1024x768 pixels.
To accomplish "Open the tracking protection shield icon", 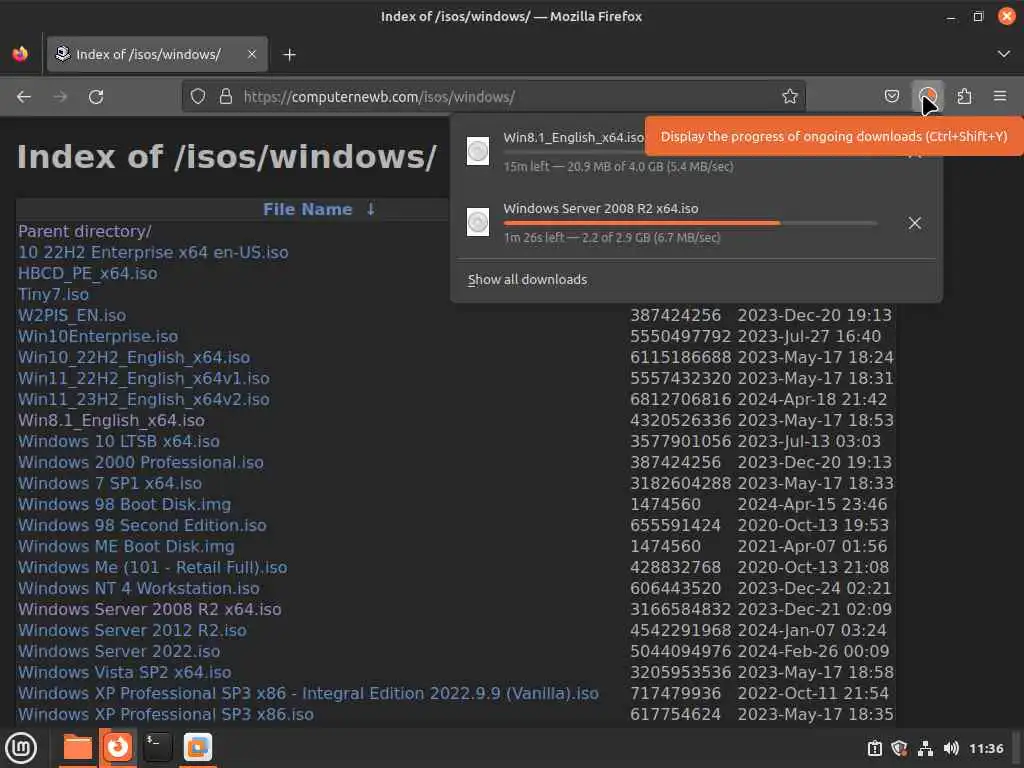I will point(198,97).
